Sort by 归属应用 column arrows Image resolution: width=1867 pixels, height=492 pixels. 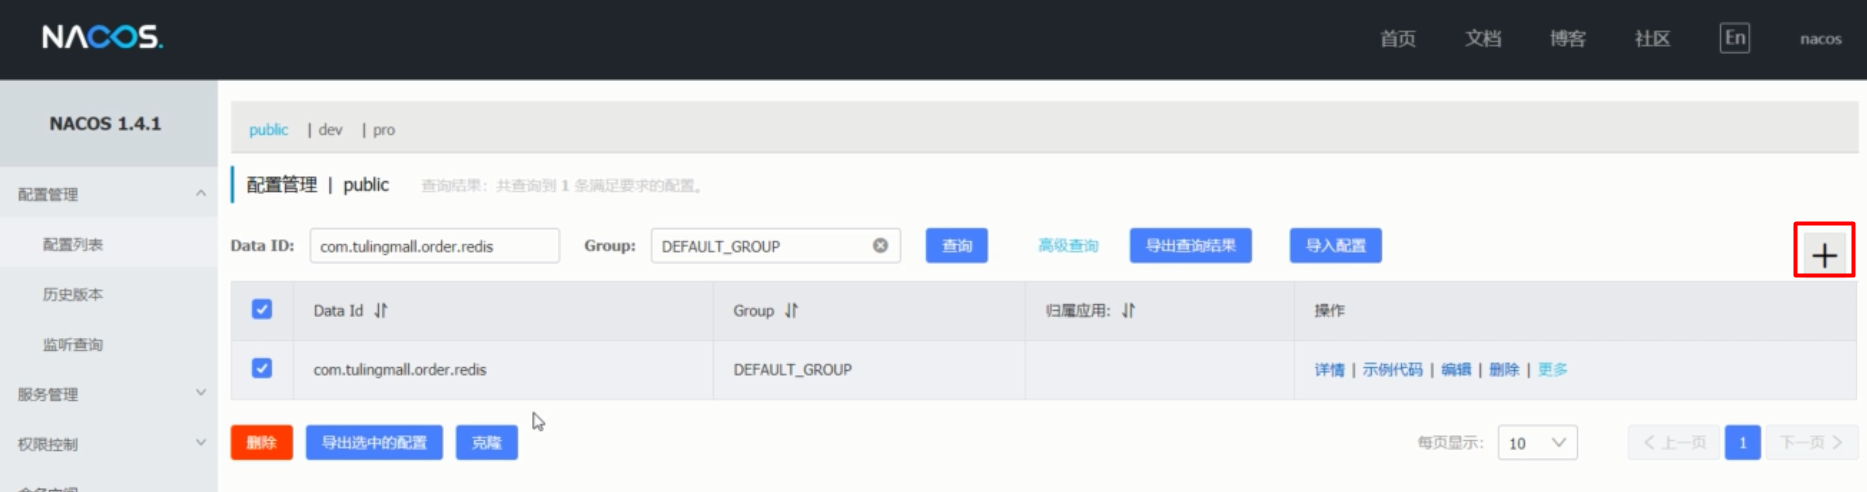click(x=1129, y=311)
